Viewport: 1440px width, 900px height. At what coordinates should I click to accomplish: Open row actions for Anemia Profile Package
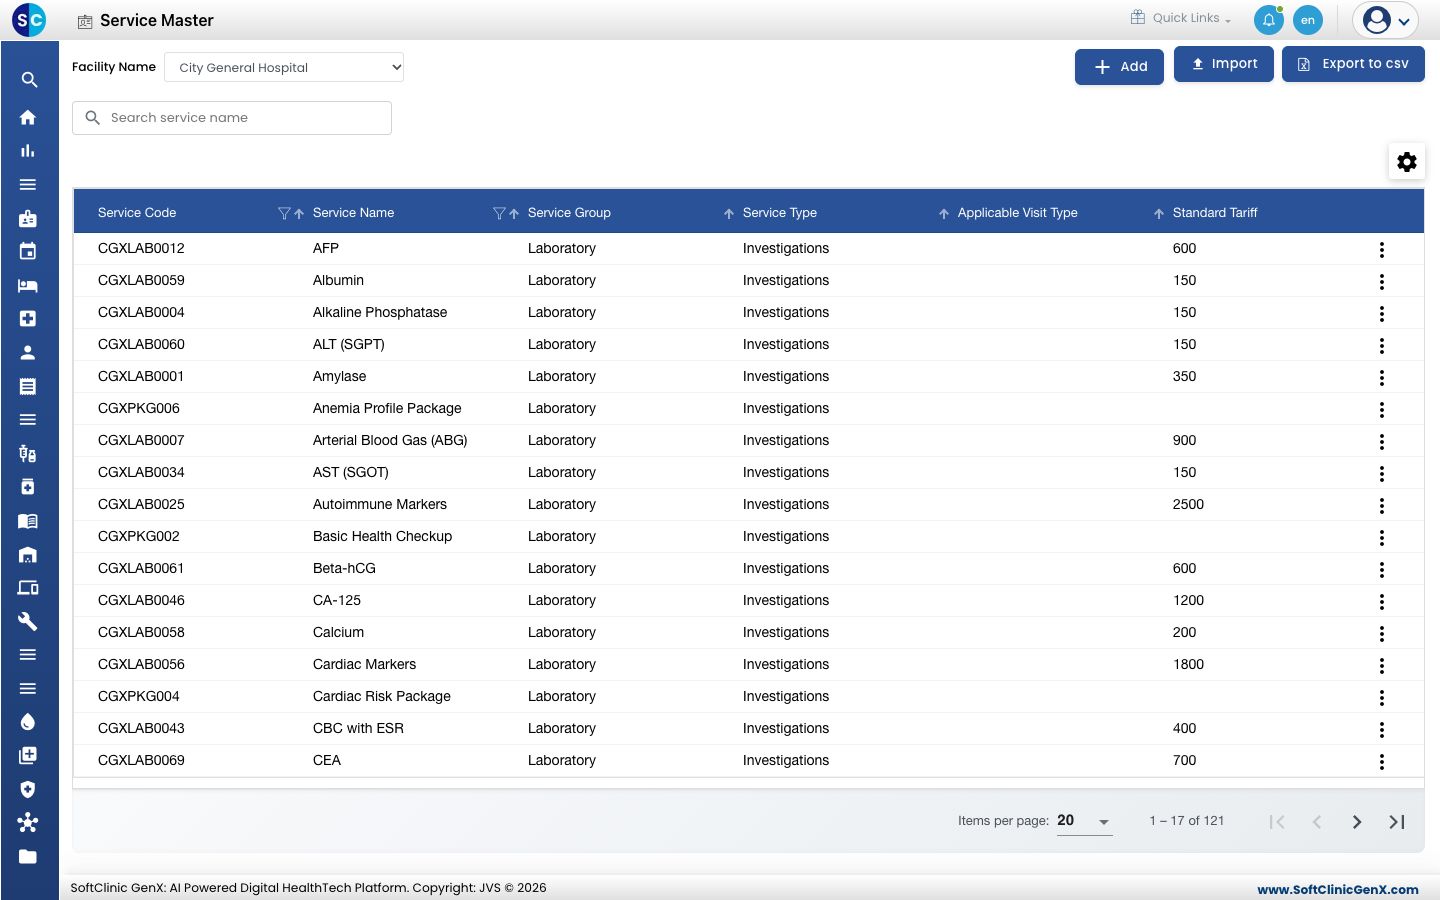pyautogui.click(x=1382, y=409)
